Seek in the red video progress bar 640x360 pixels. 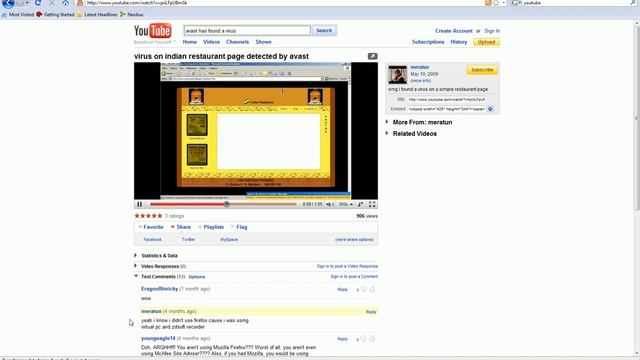[223, 204]
